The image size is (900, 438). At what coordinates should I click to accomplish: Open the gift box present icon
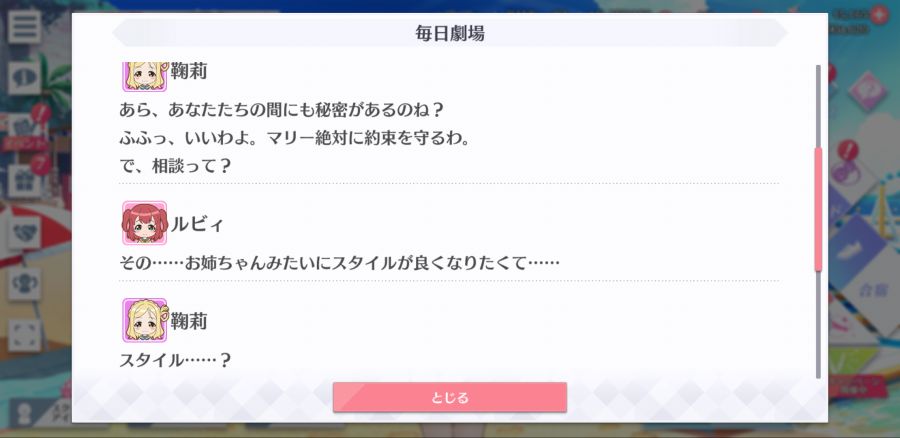point(25,181)
